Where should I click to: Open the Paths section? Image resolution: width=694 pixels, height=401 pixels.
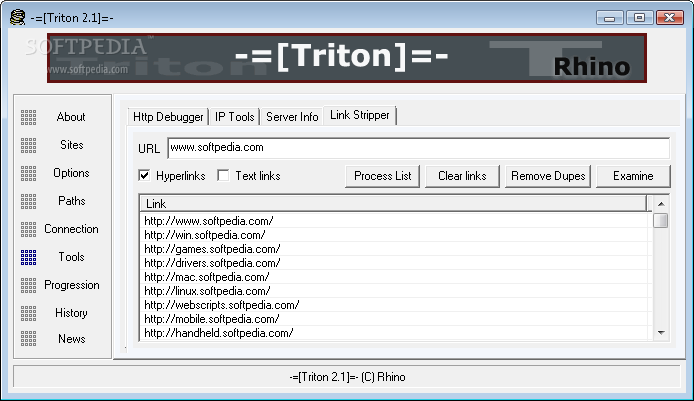tap(71, 201)
